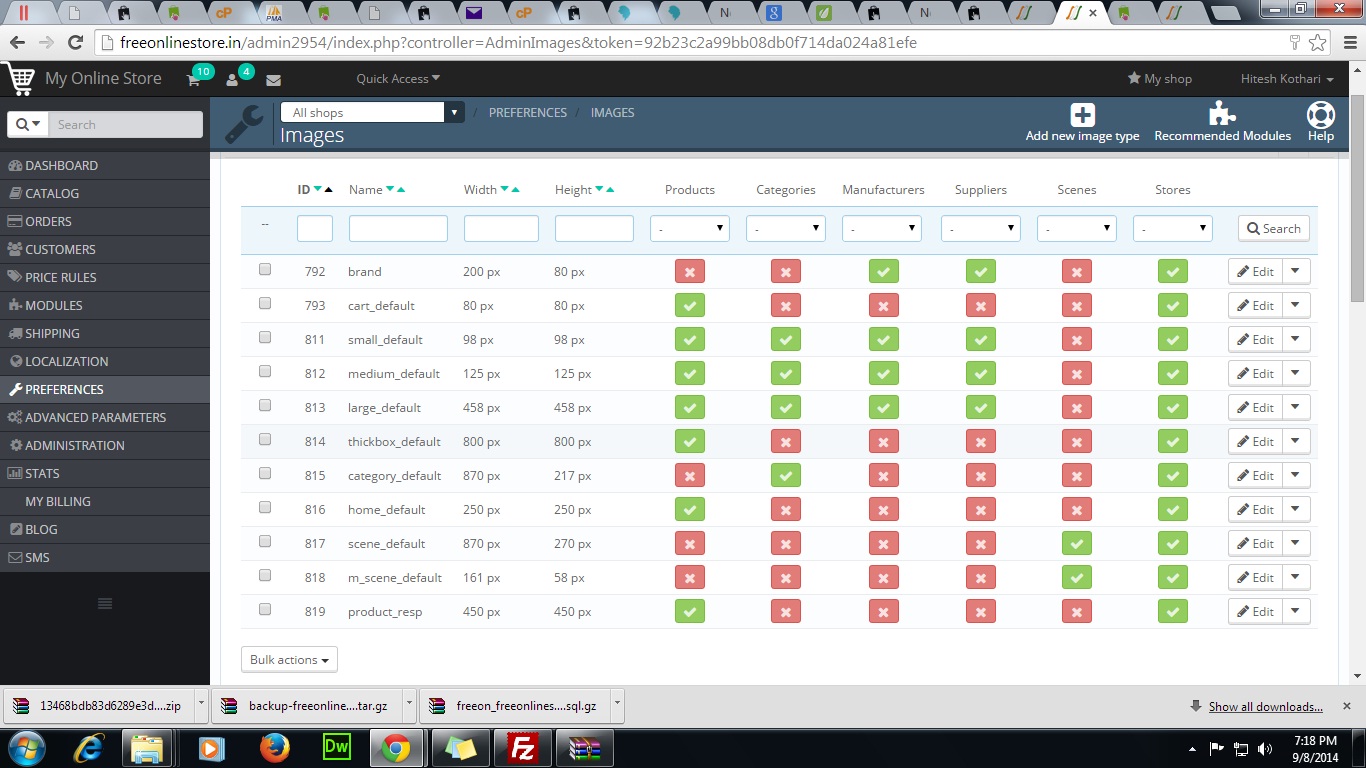Open the Help lifebuoy icon
Screen dimensions: 1366x768
[x=1321, y=114]
